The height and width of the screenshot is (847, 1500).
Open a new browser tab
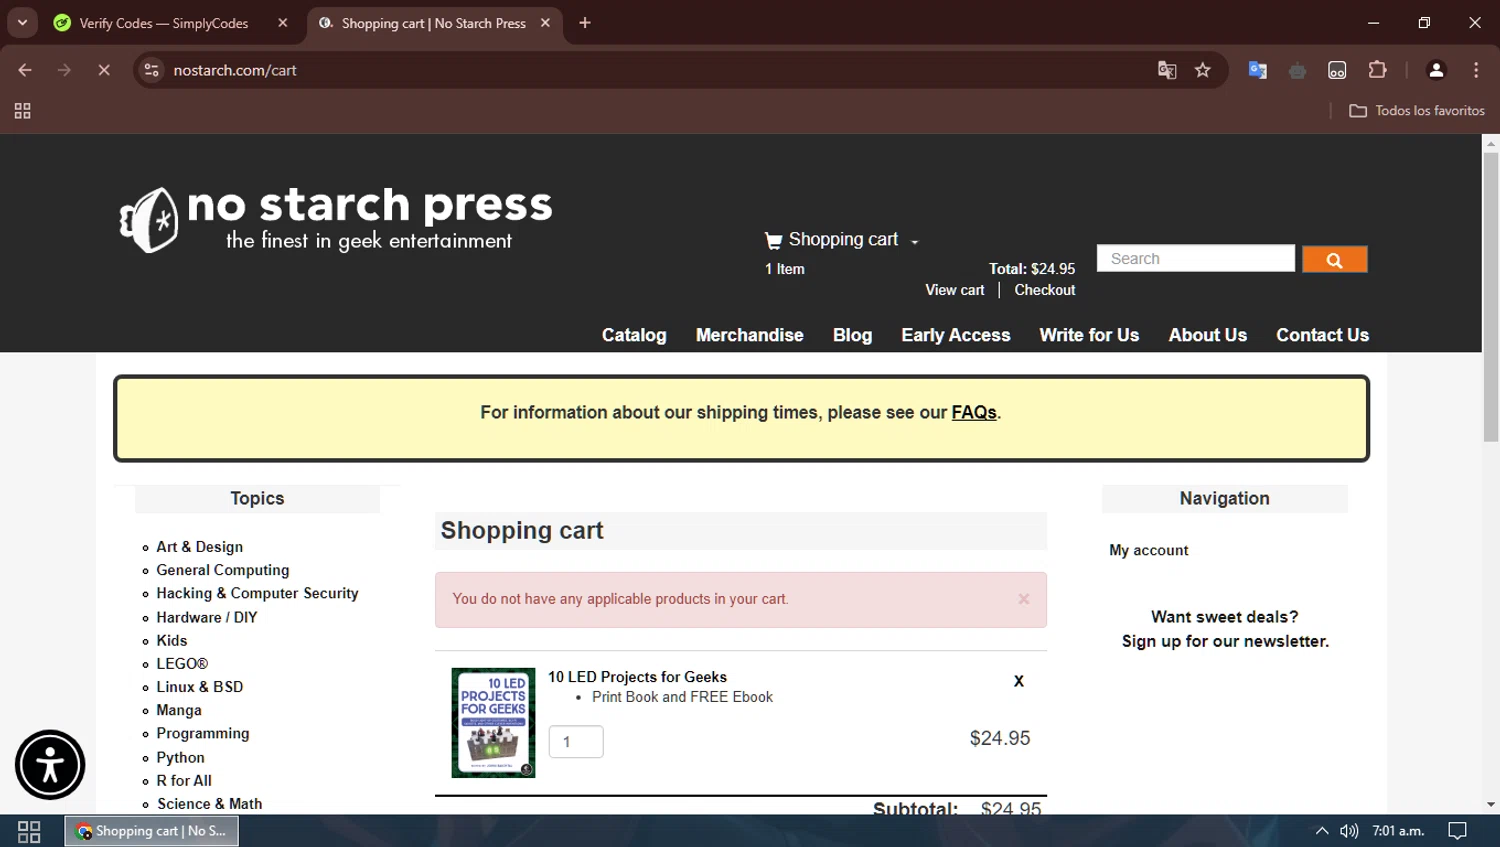585,23
